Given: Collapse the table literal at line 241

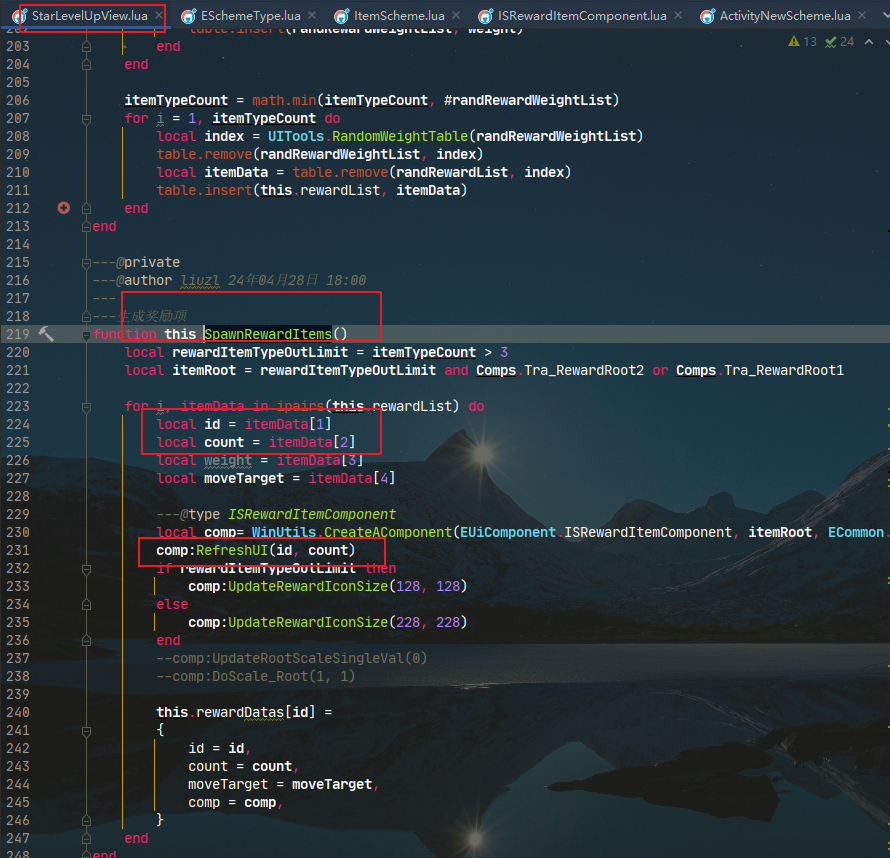Looking at the screenshot, I should pyautogui.click(x=86, y=731).
